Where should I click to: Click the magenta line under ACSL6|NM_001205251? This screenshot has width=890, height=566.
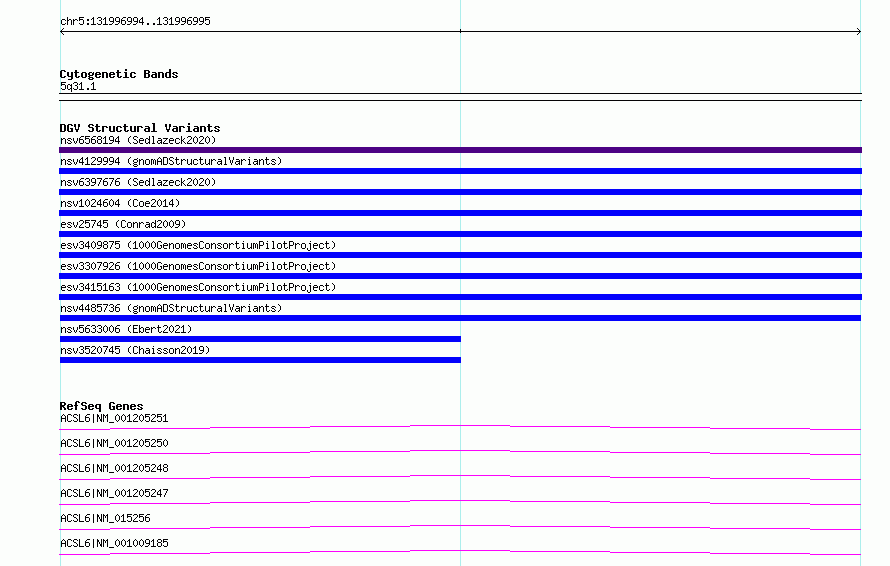460,427
